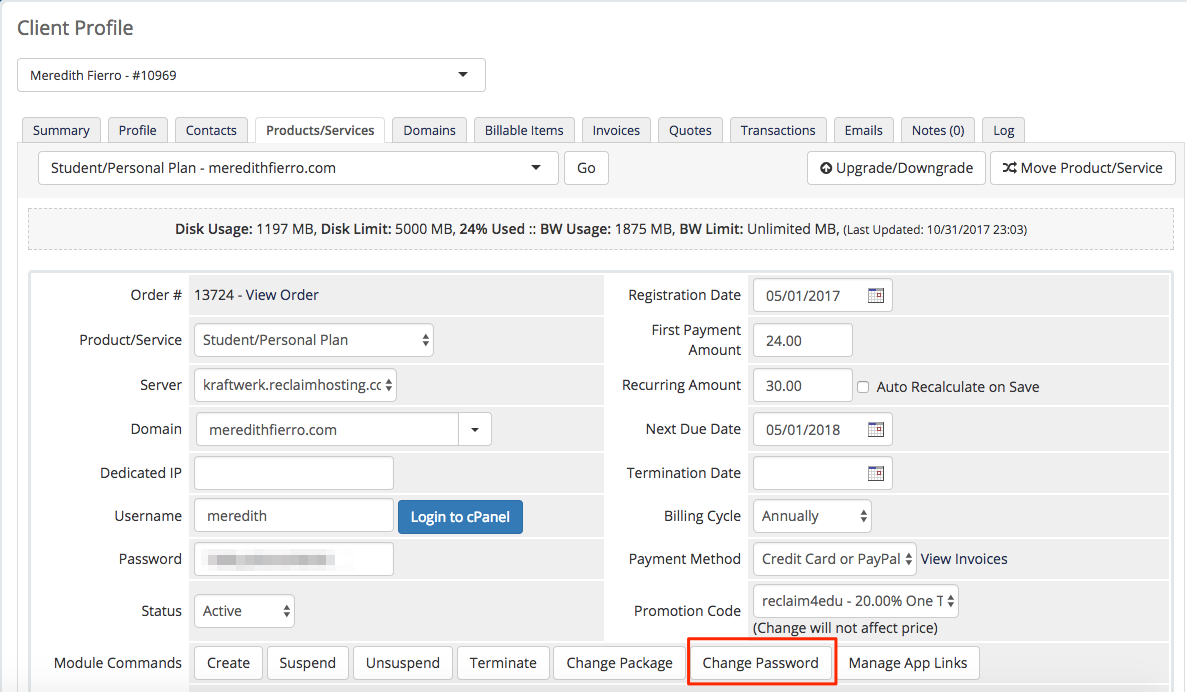Screen dimensions: 1187x692
Task: Switch to the Domains tab
Action: pyautogui.click(x=429, y=130)
